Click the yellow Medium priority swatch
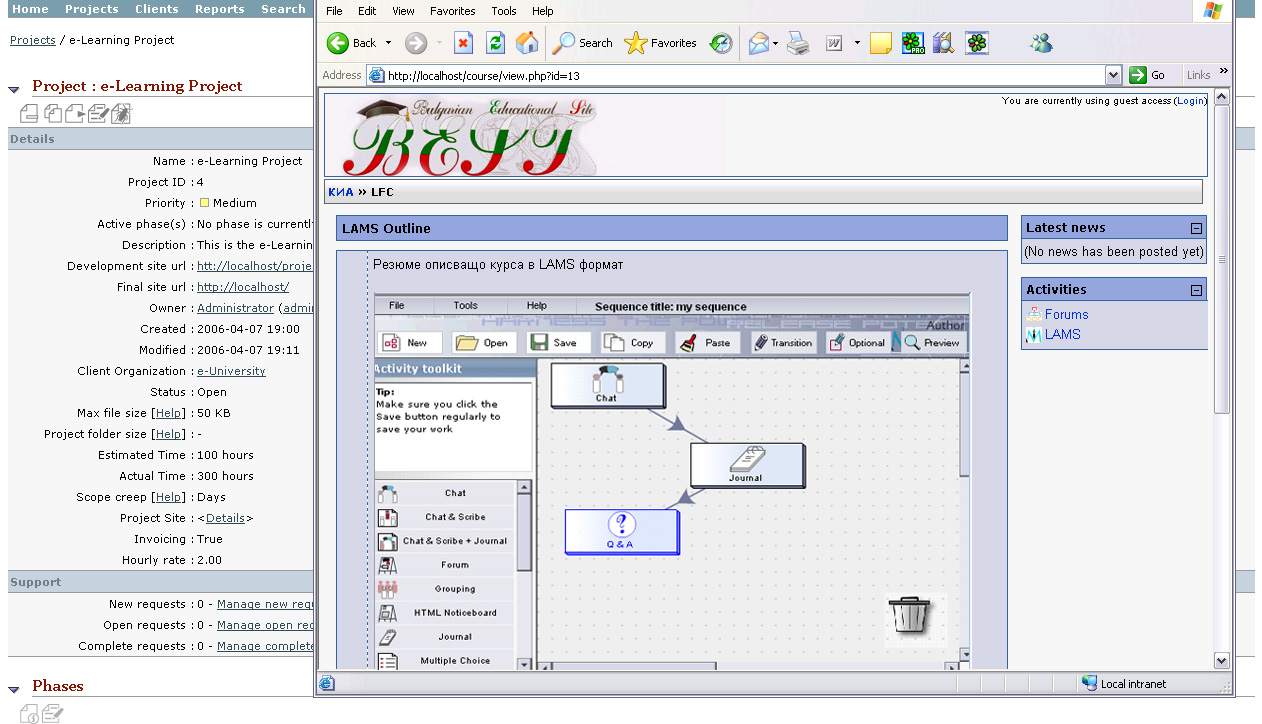Viewport: 1262px width, 724px height. [x=204, y=203]
